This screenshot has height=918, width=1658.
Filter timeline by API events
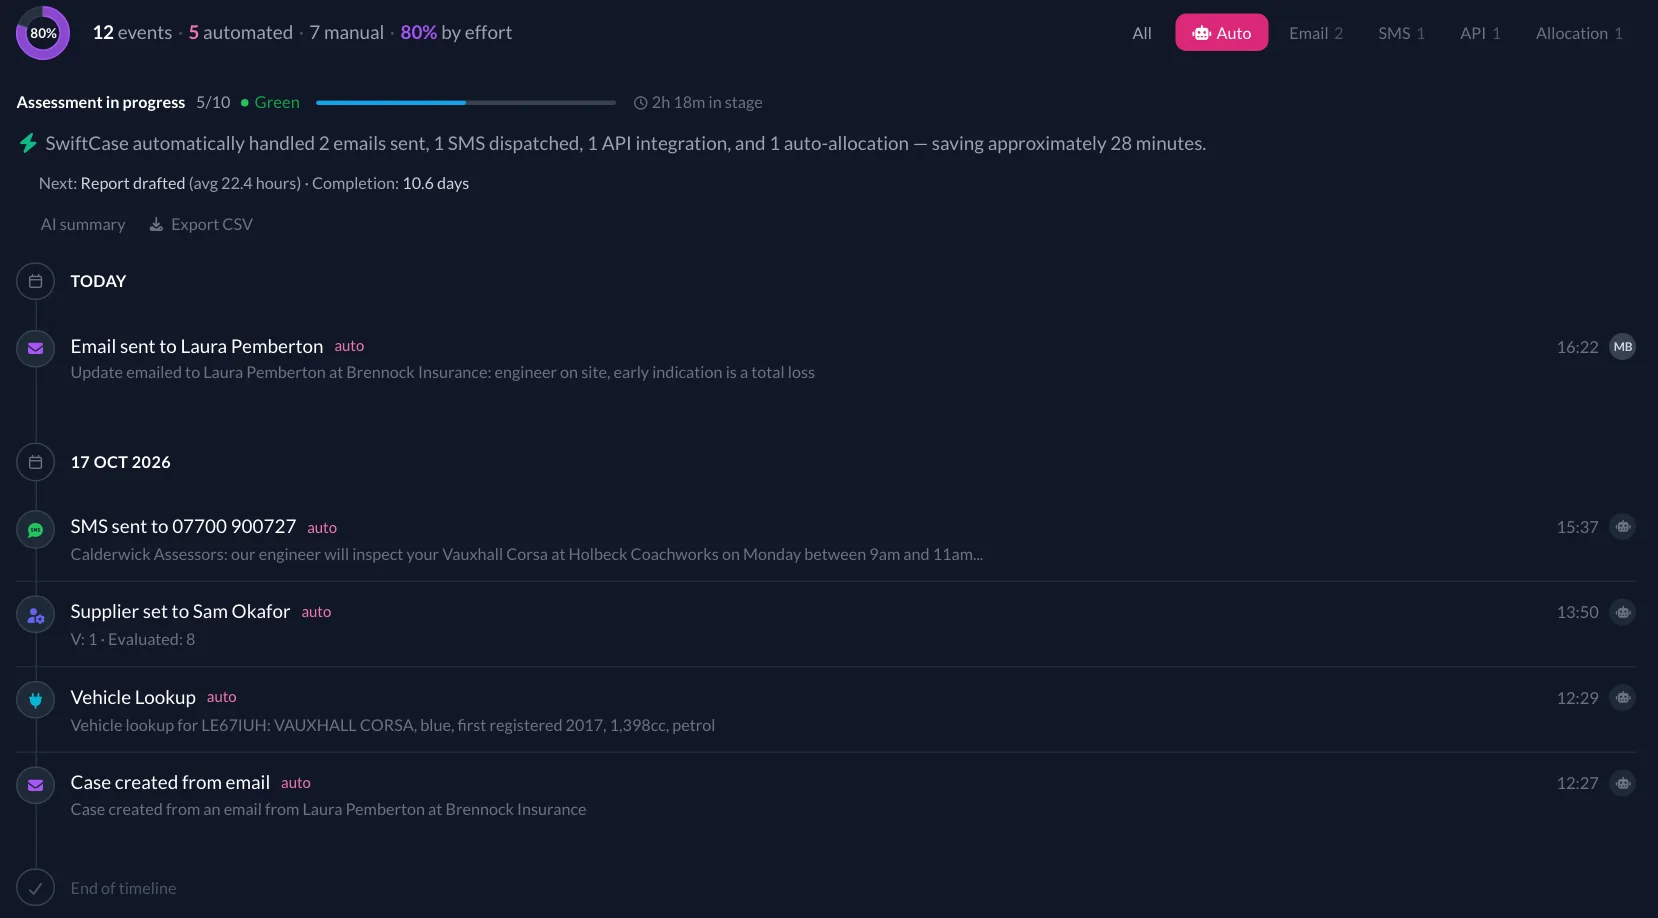[x=1480, y=33]
